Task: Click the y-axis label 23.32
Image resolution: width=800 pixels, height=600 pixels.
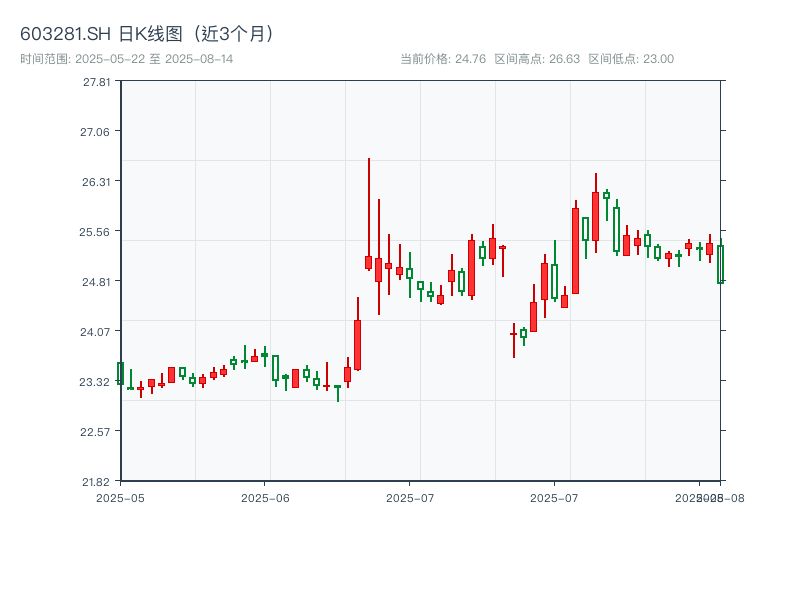Action: tap(94, 382)
